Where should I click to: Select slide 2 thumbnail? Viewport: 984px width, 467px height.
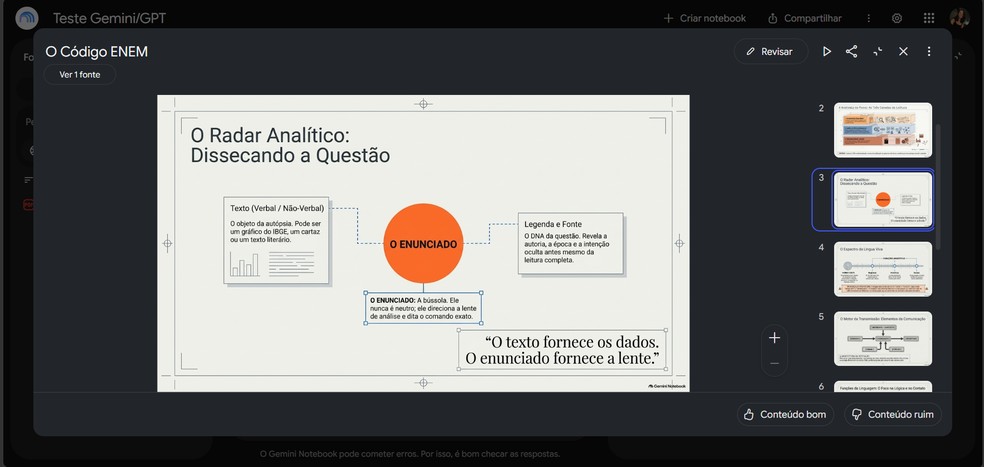[x=883, y=130]
